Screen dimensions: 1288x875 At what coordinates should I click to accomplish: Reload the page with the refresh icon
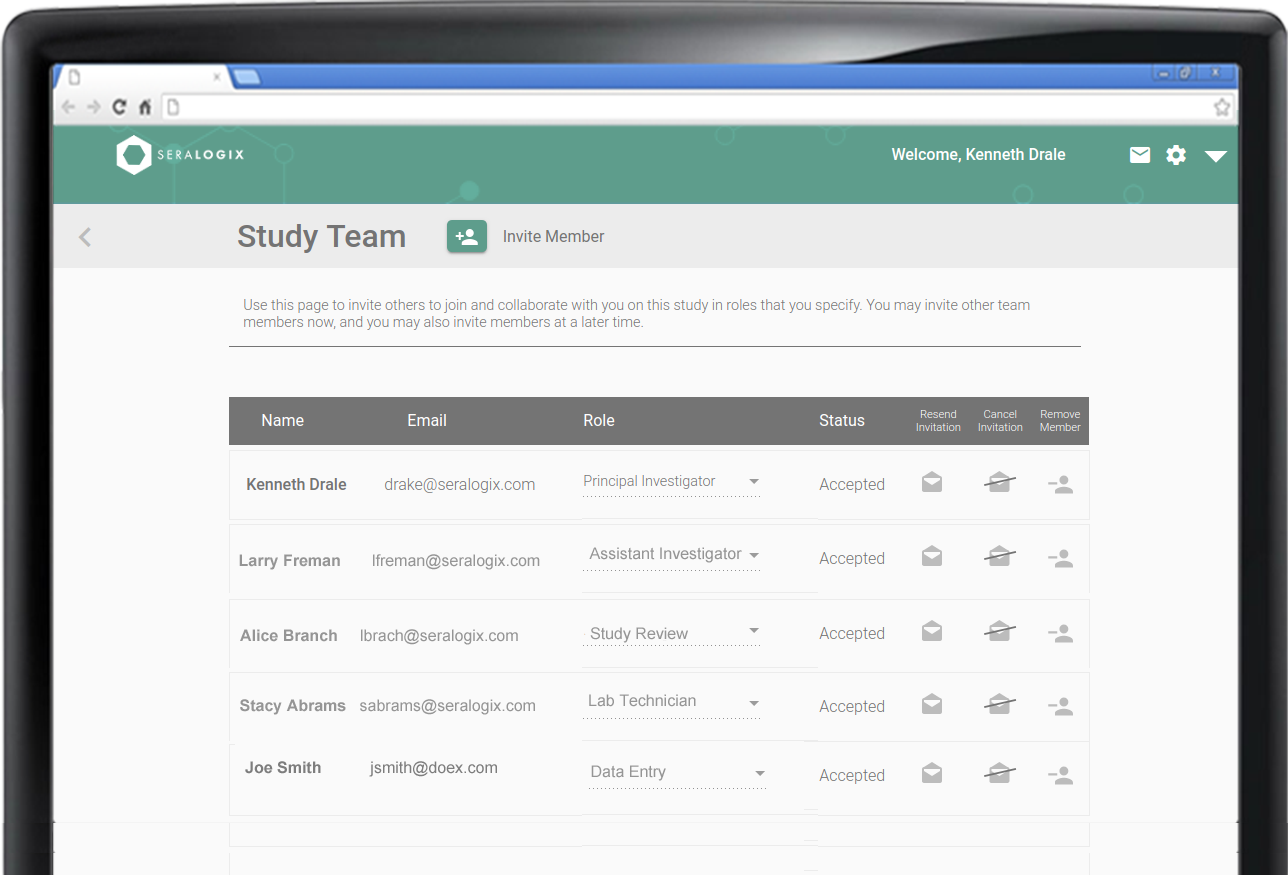(118, 106)
